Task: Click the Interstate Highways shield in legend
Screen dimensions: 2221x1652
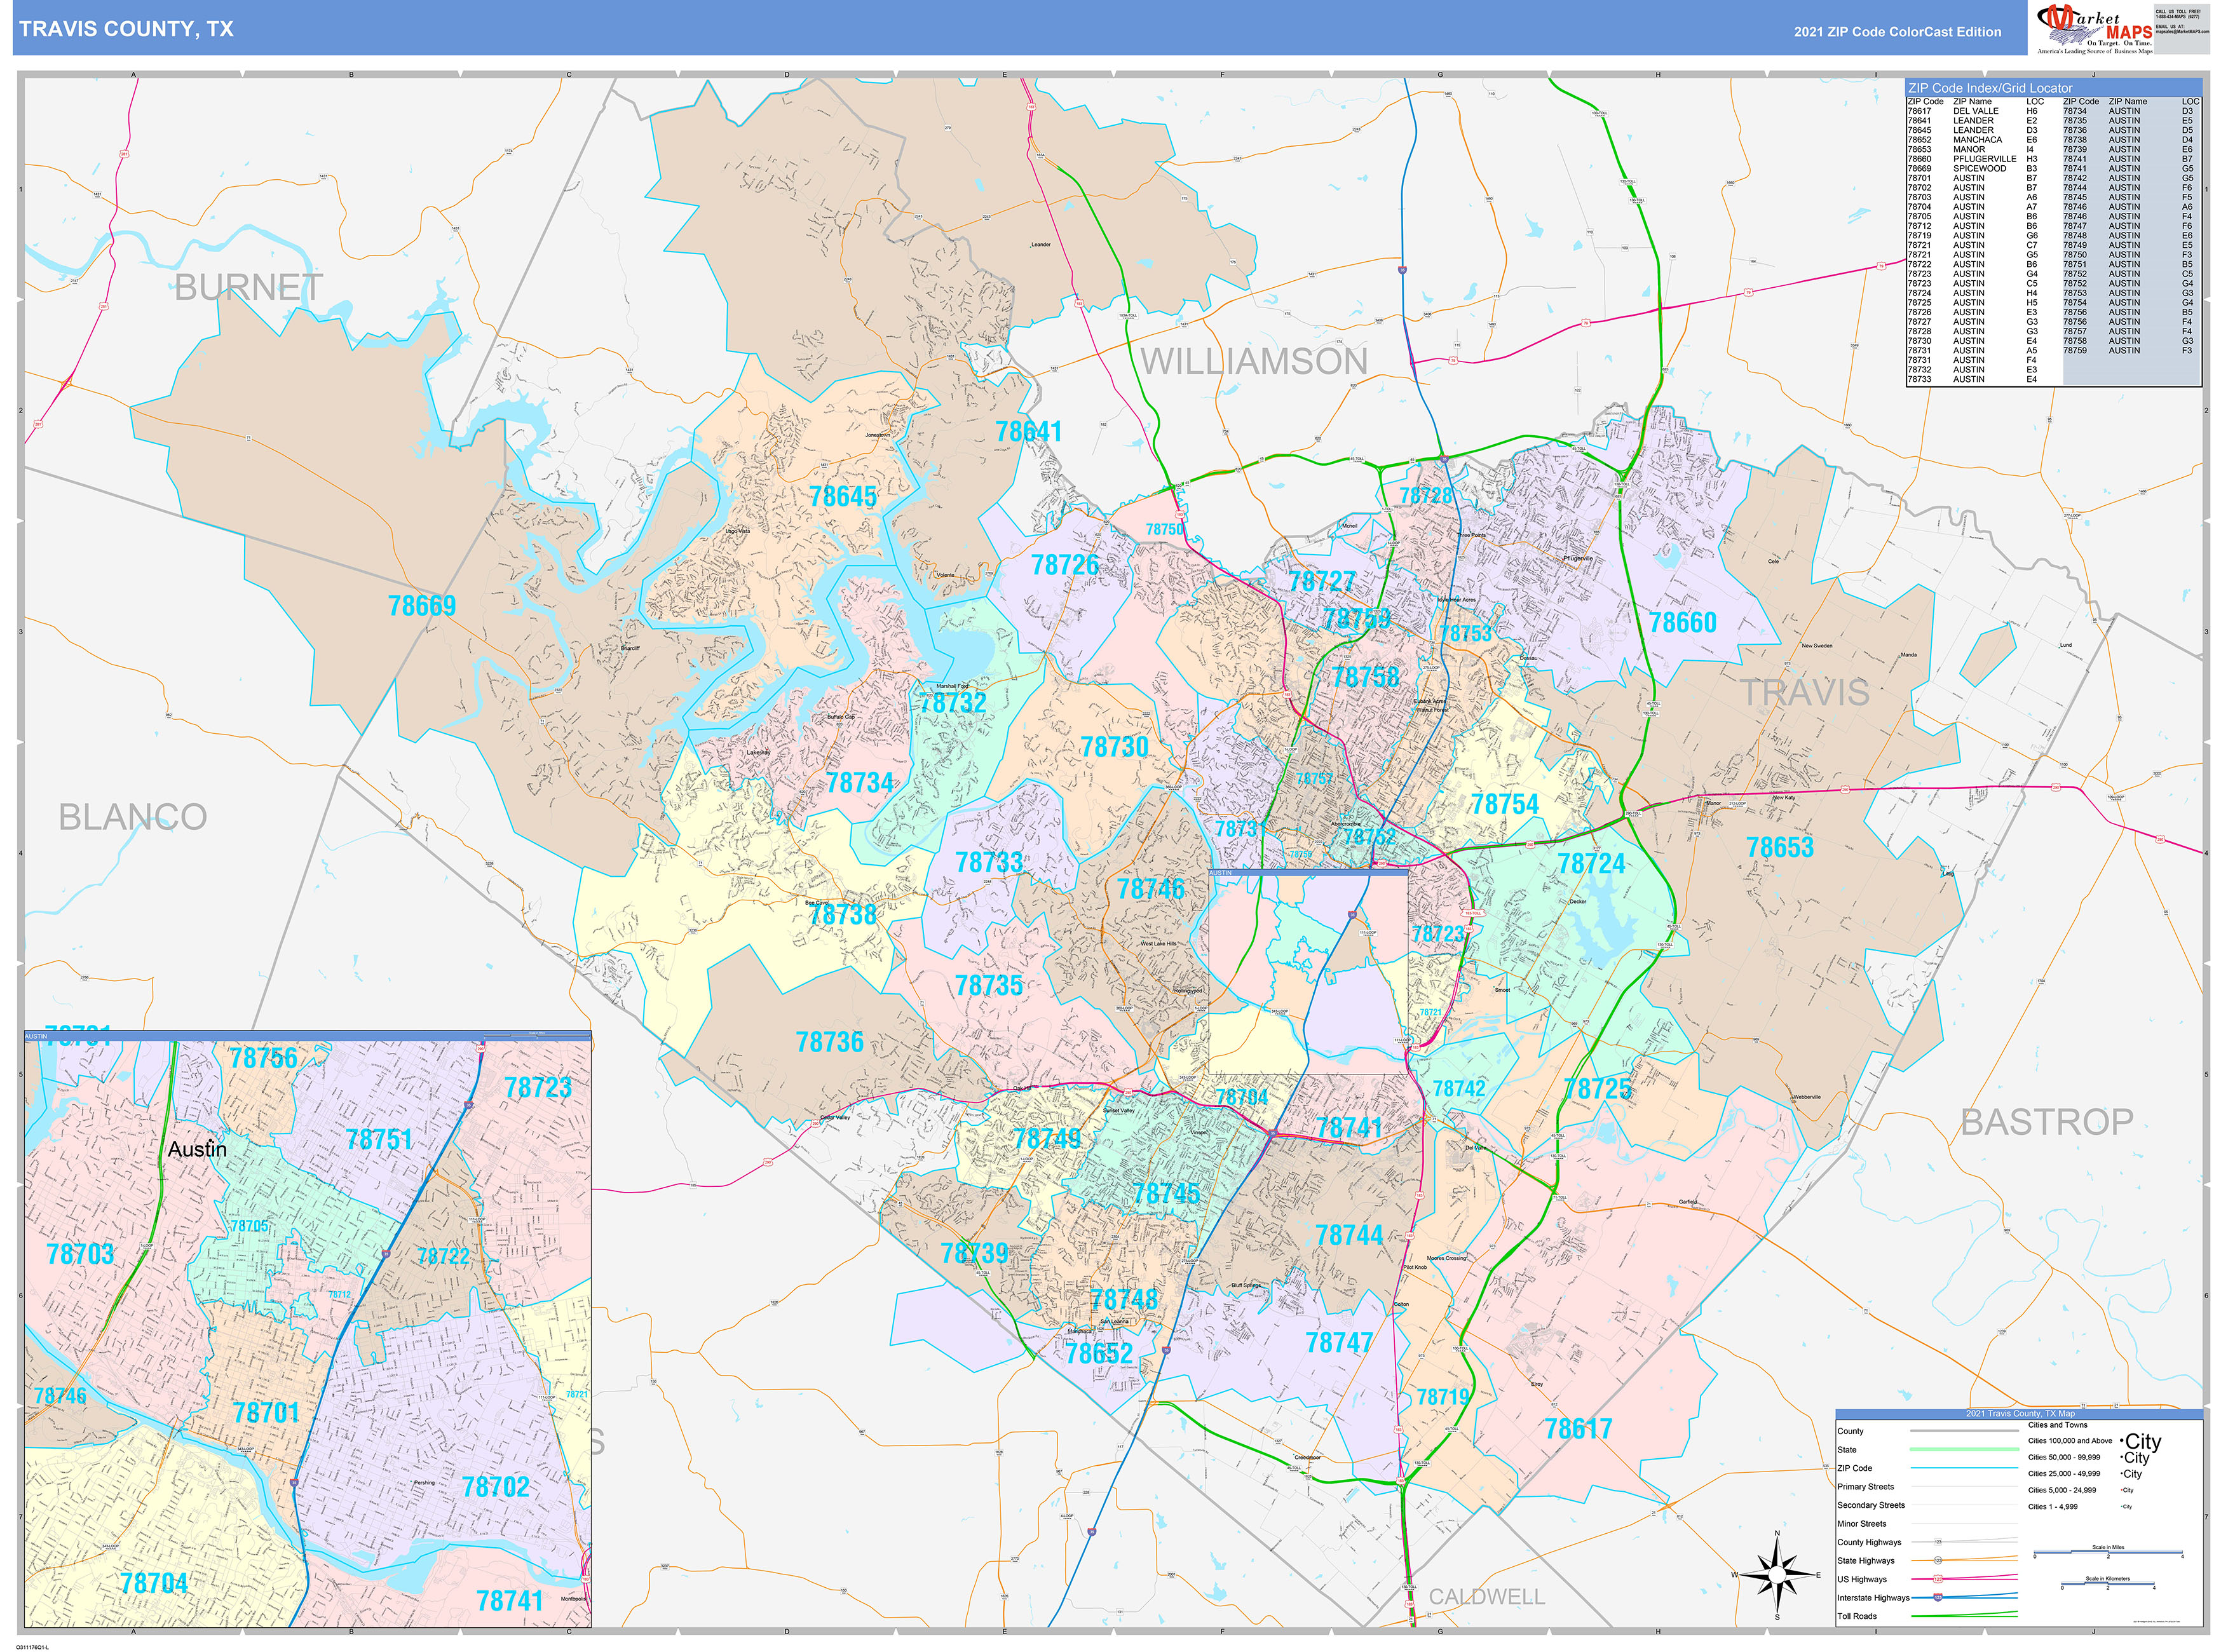Action: (x=1938, y=1598)
